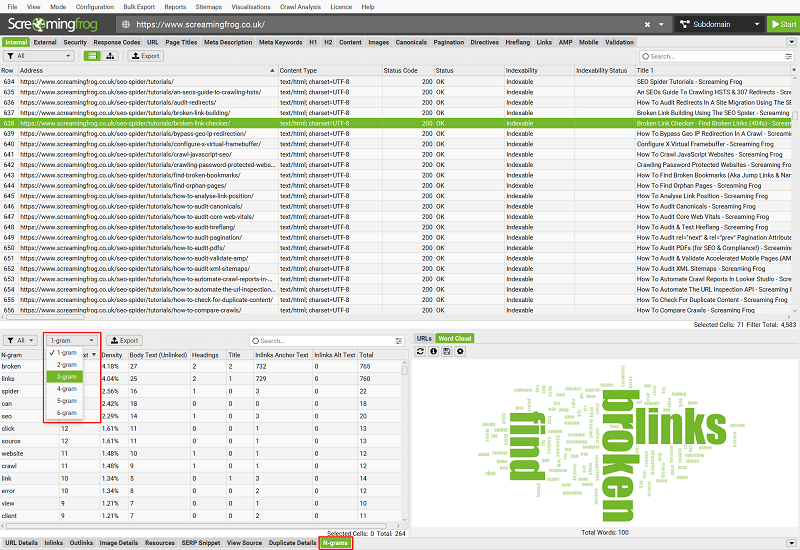Open the Inlinks bottom tab
Screen dimensions: 800x550
[x=53, y=543]
